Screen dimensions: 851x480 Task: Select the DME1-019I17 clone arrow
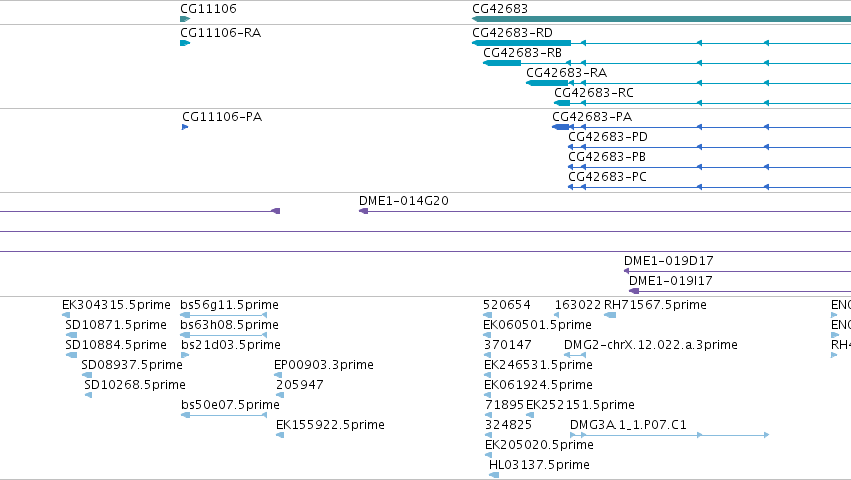(634, 291)
